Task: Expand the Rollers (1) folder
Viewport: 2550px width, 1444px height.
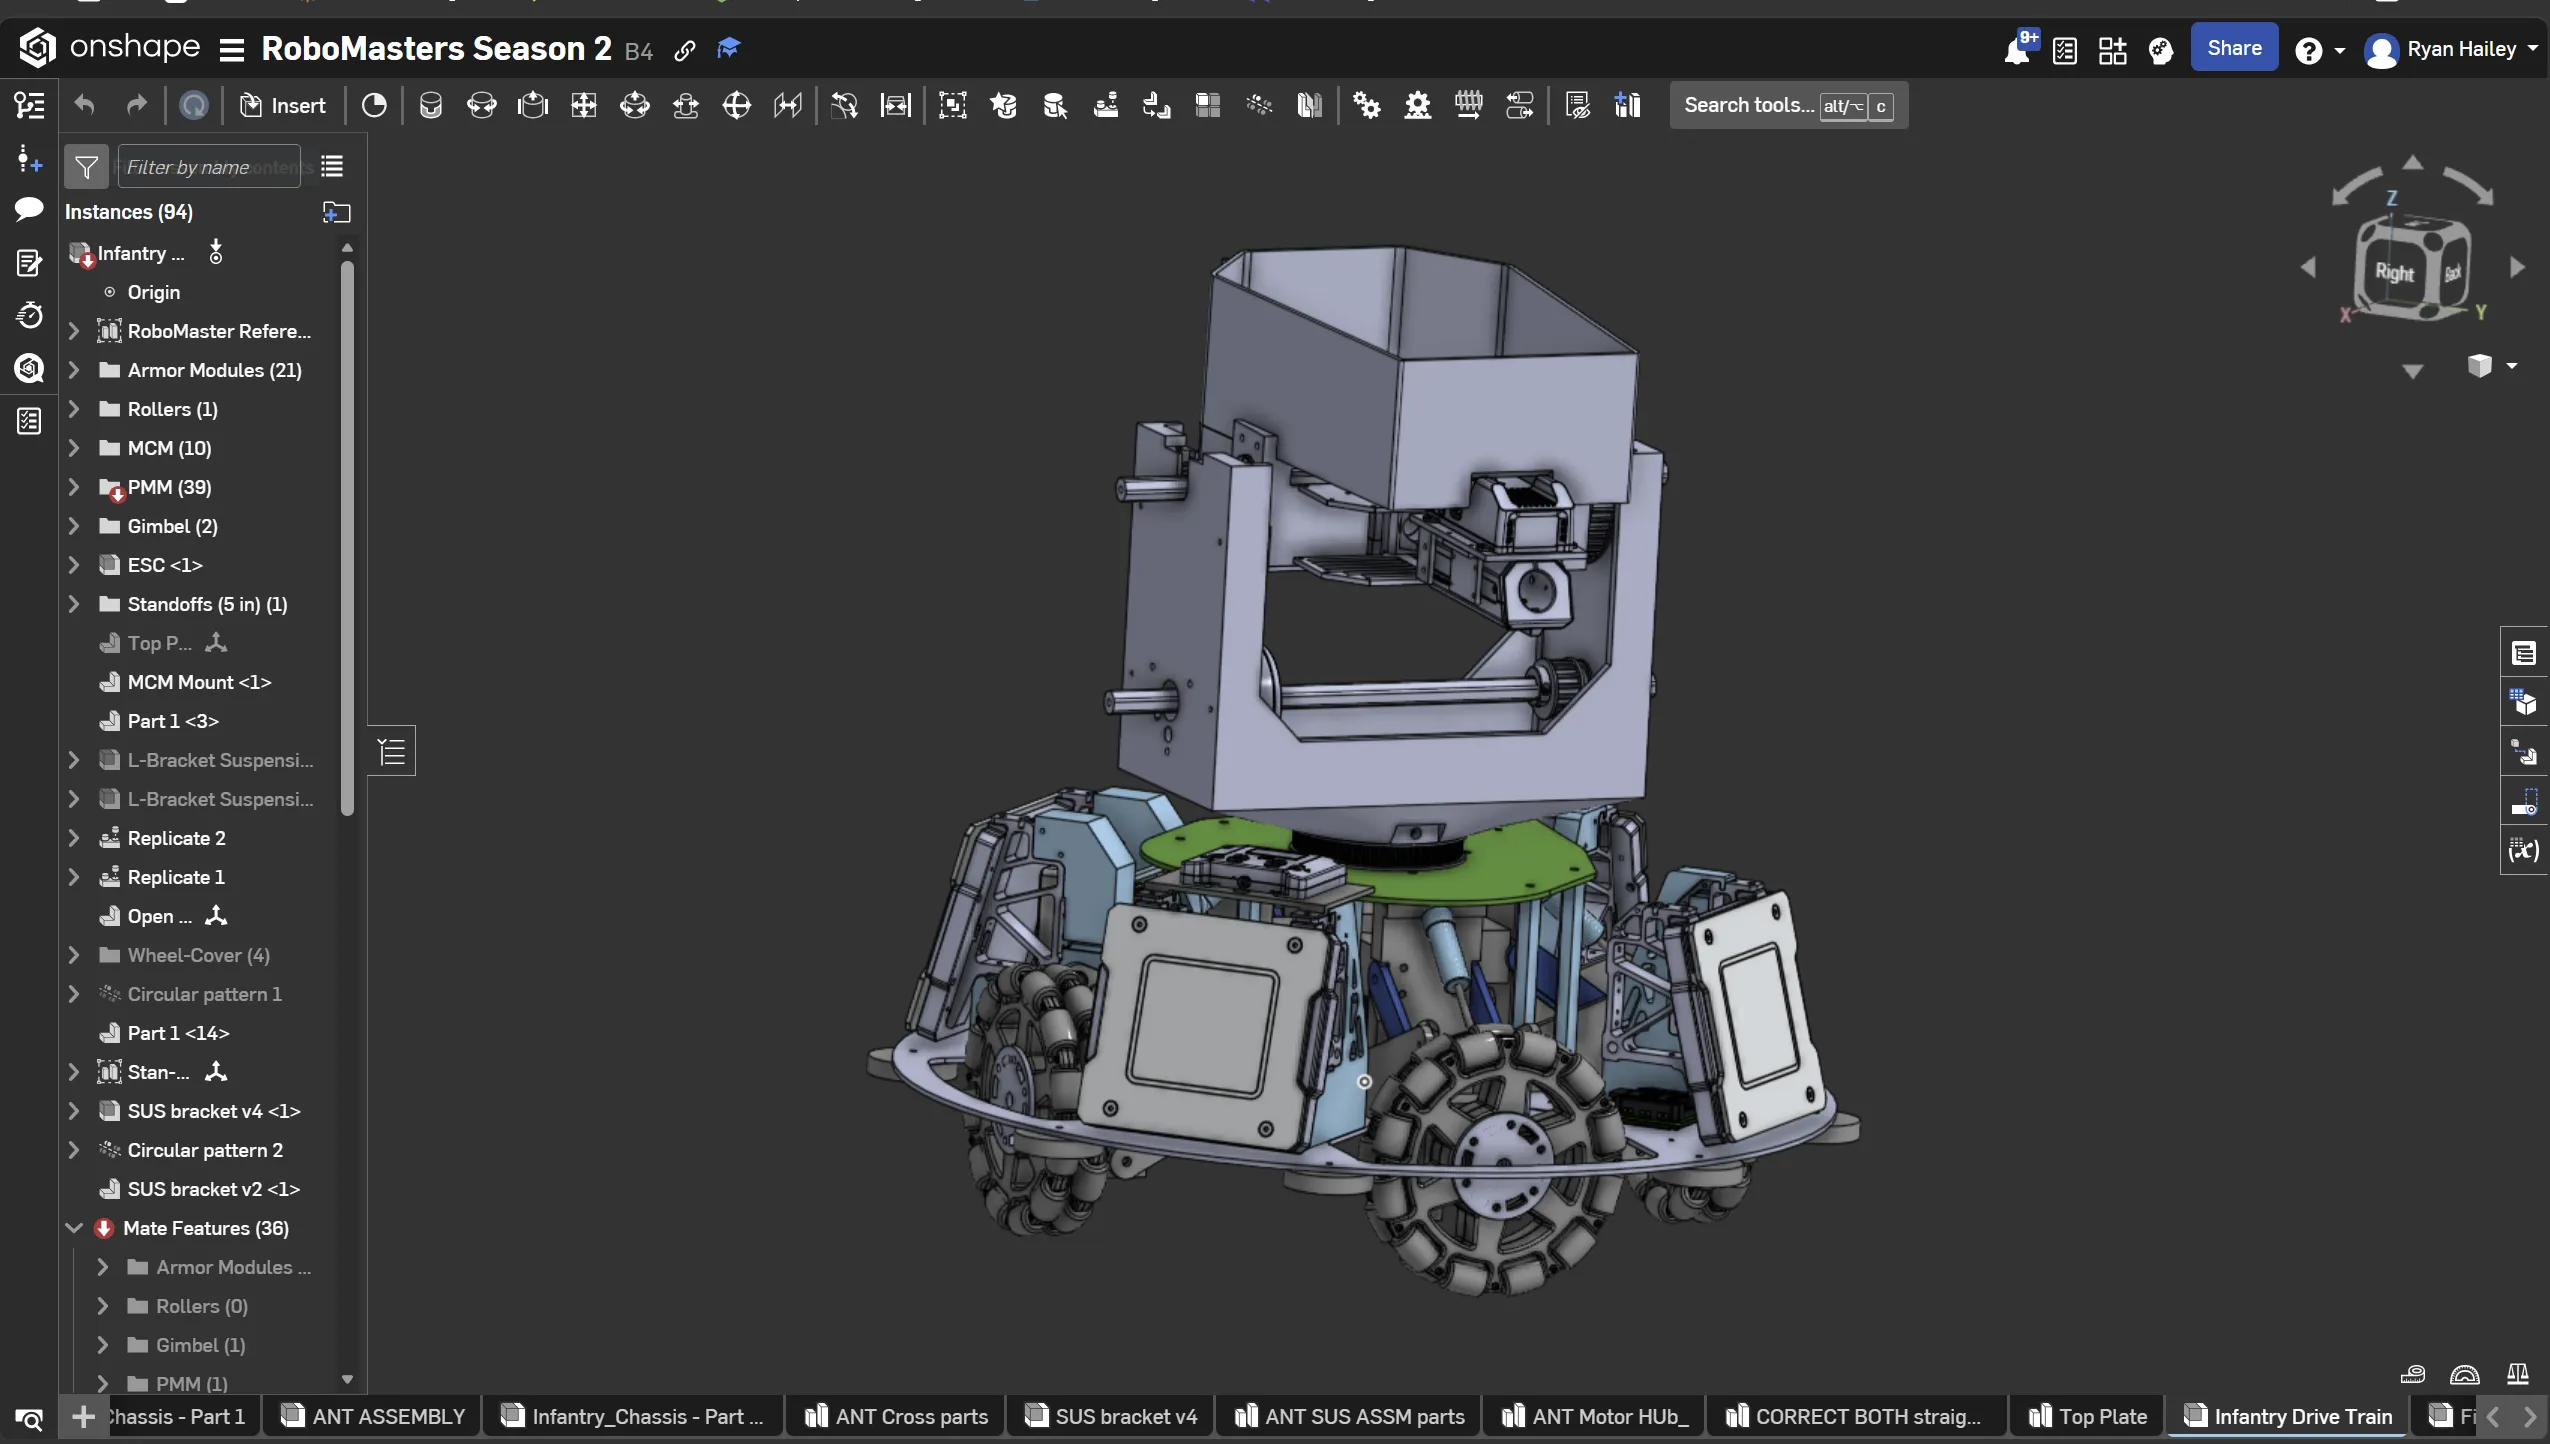Action: 73,409
